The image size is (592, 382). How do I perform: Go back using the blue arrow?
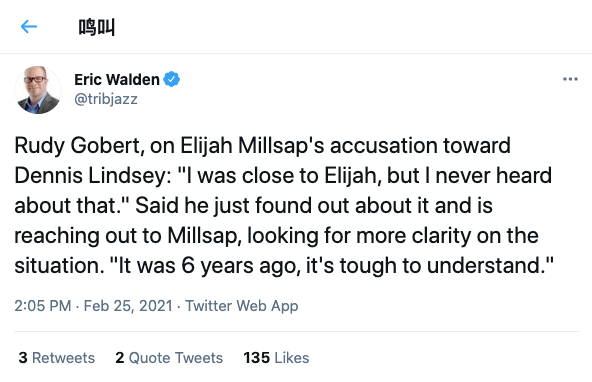29,27
